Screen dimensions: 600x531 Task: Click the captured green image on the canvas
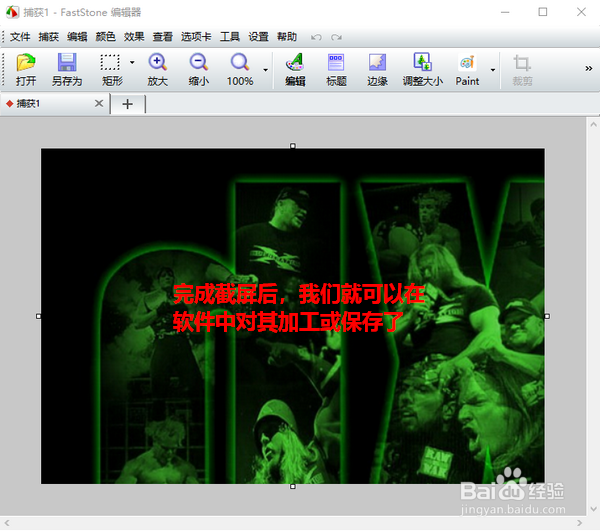[293, 316]
